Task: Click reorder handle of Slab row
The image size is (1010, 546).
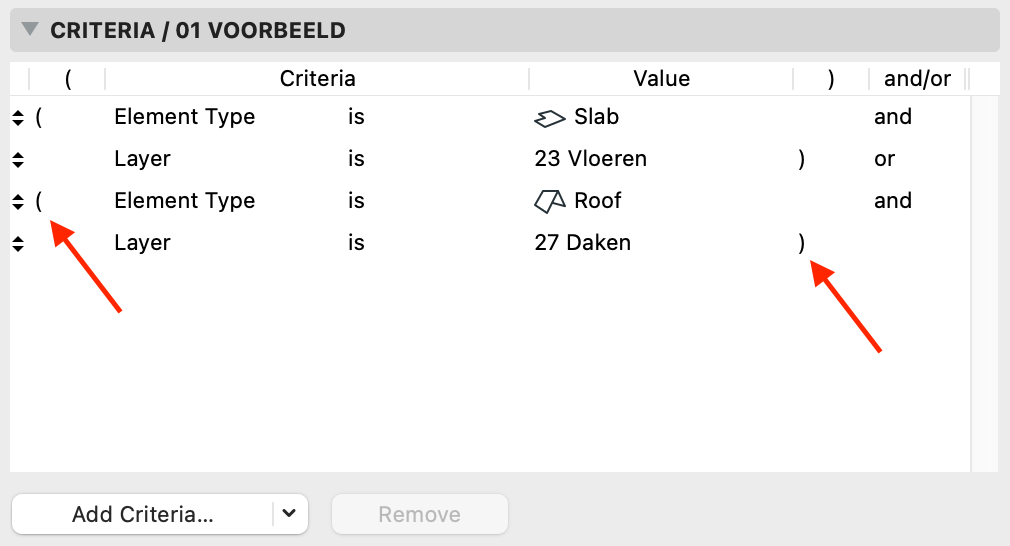Action: coord(18,118)
